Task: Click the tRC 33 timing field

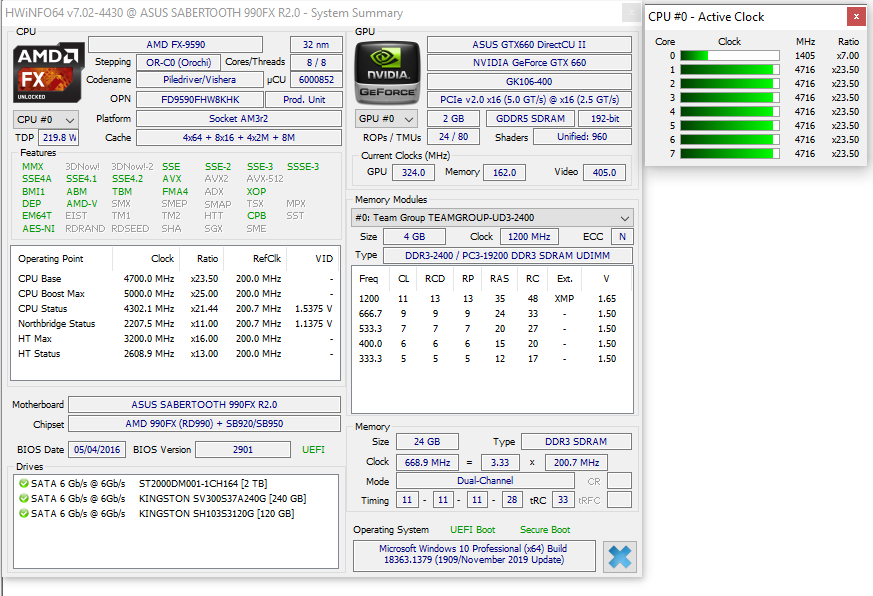Action: (x=563, y=500)
